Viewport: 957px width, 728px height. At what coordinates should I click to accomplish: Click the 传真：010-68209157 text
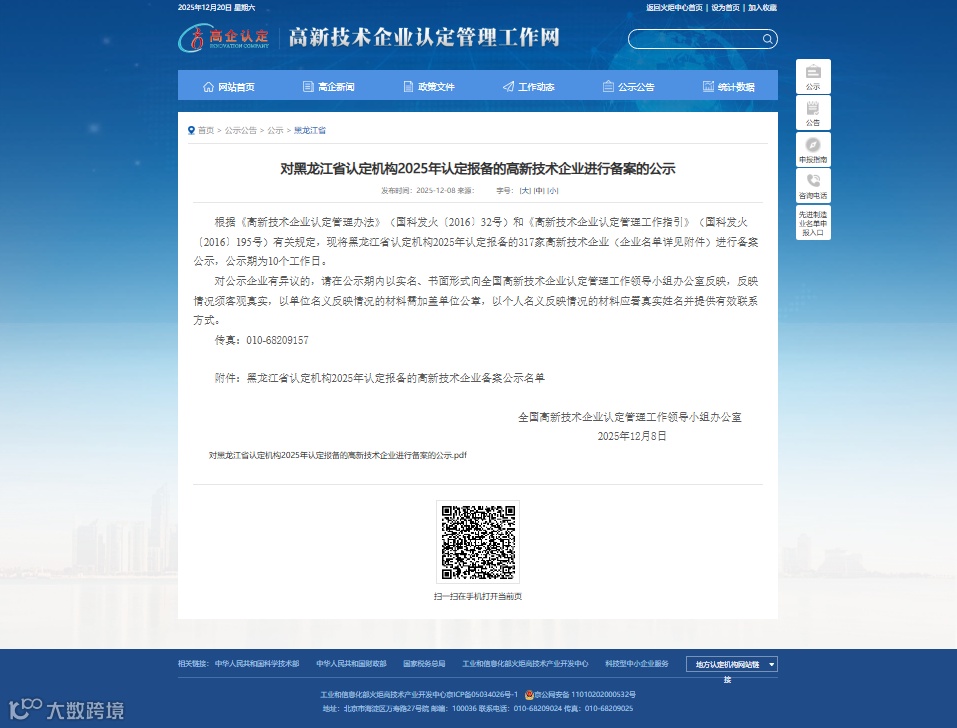(261, 340)
